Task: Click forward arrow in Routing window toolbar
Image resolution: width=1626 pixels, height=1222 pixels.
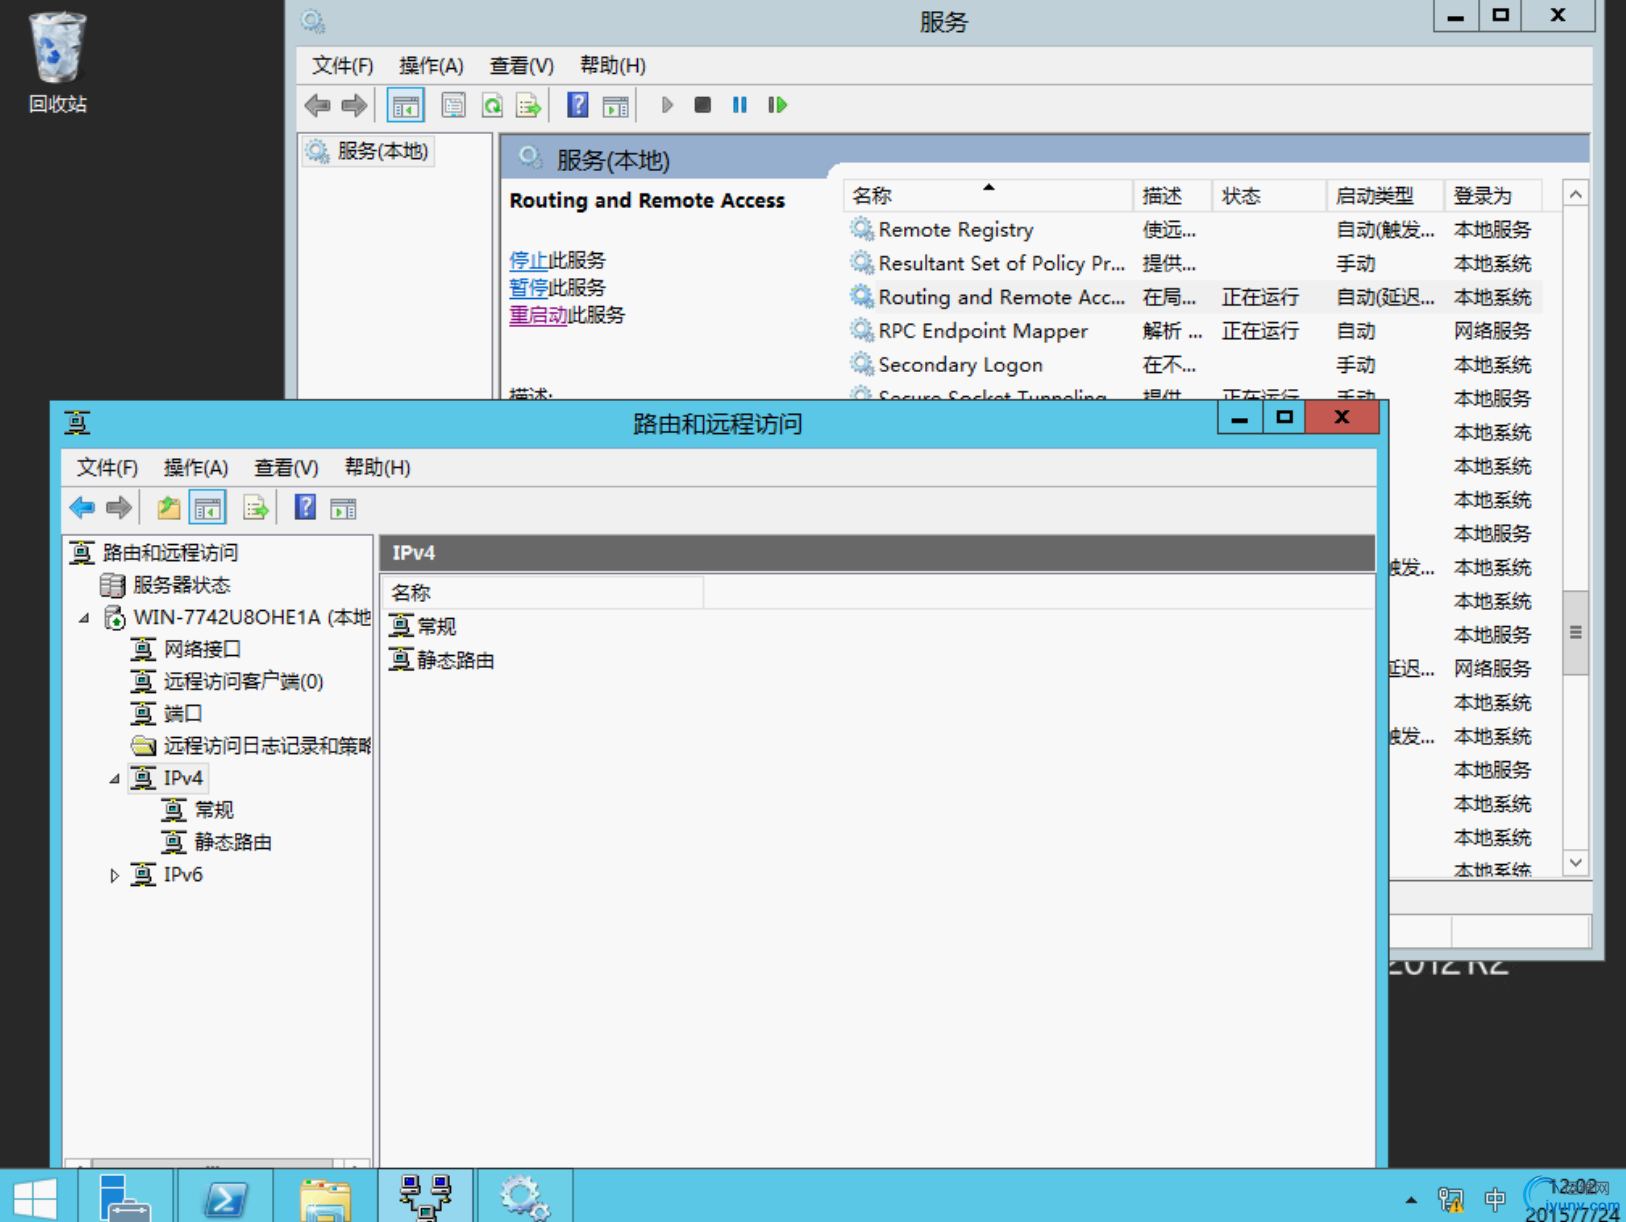Action: click(118, 508)
